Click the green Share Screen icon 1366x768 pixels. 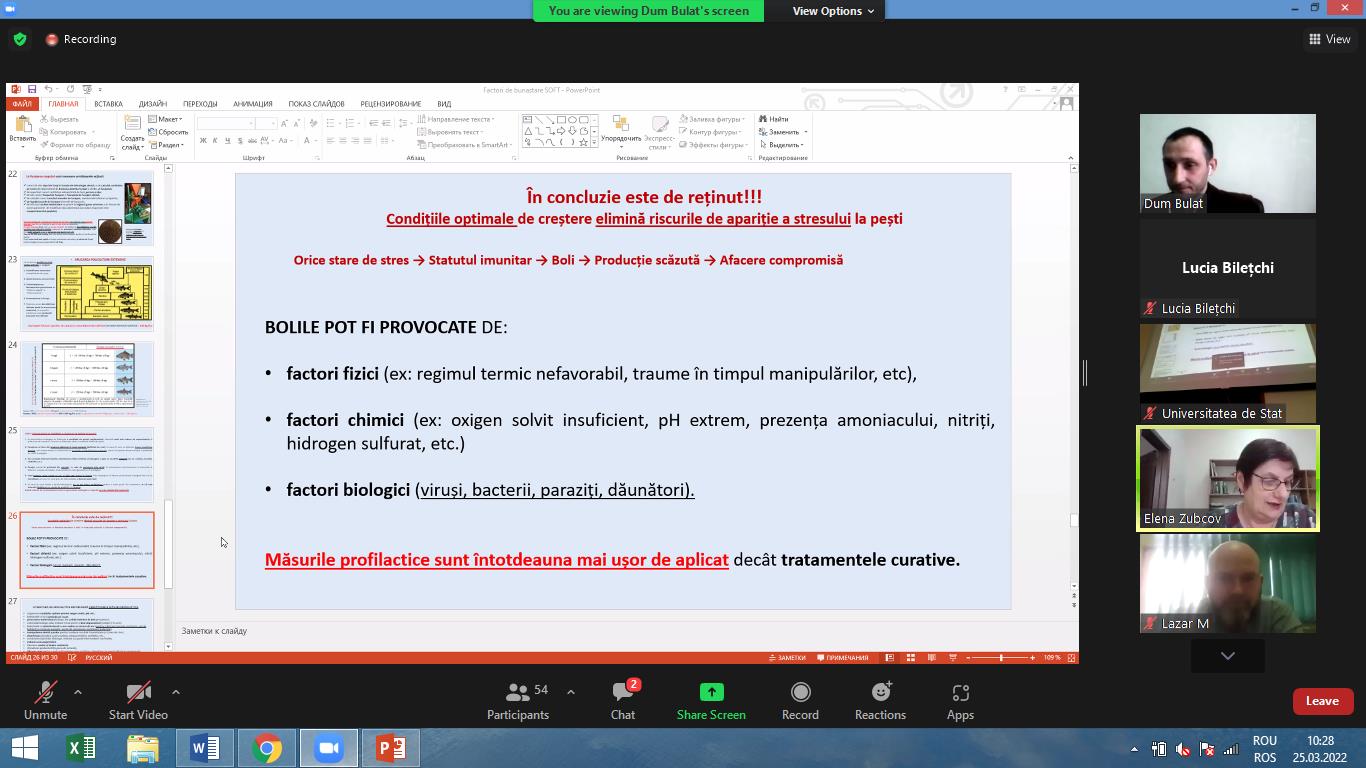[711, 692]
